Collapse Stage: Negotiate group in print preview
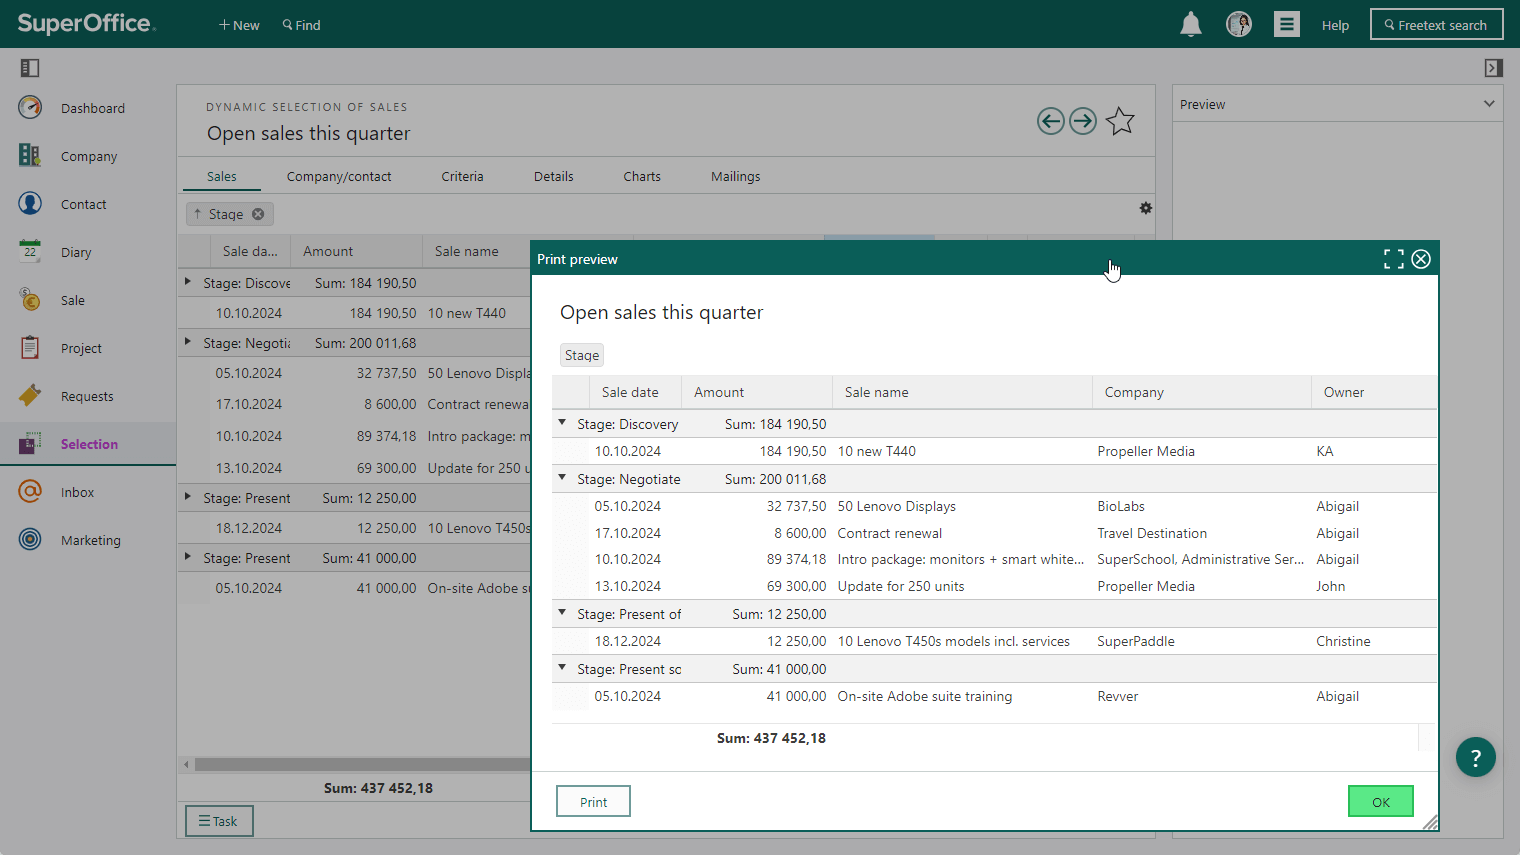 point(562,478)
